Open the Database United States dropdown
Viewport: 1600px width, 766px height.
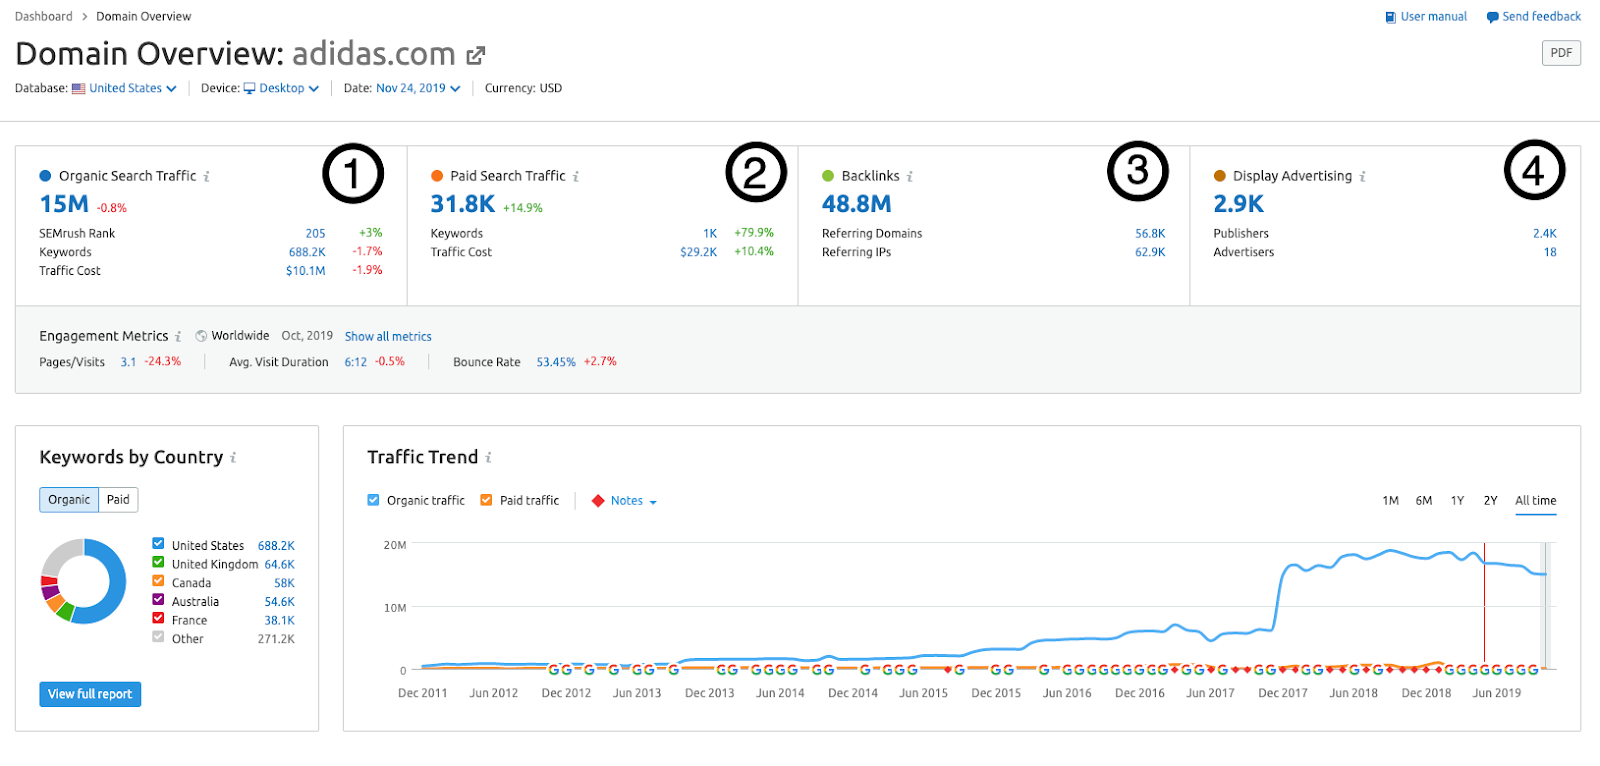coord(133,88)
